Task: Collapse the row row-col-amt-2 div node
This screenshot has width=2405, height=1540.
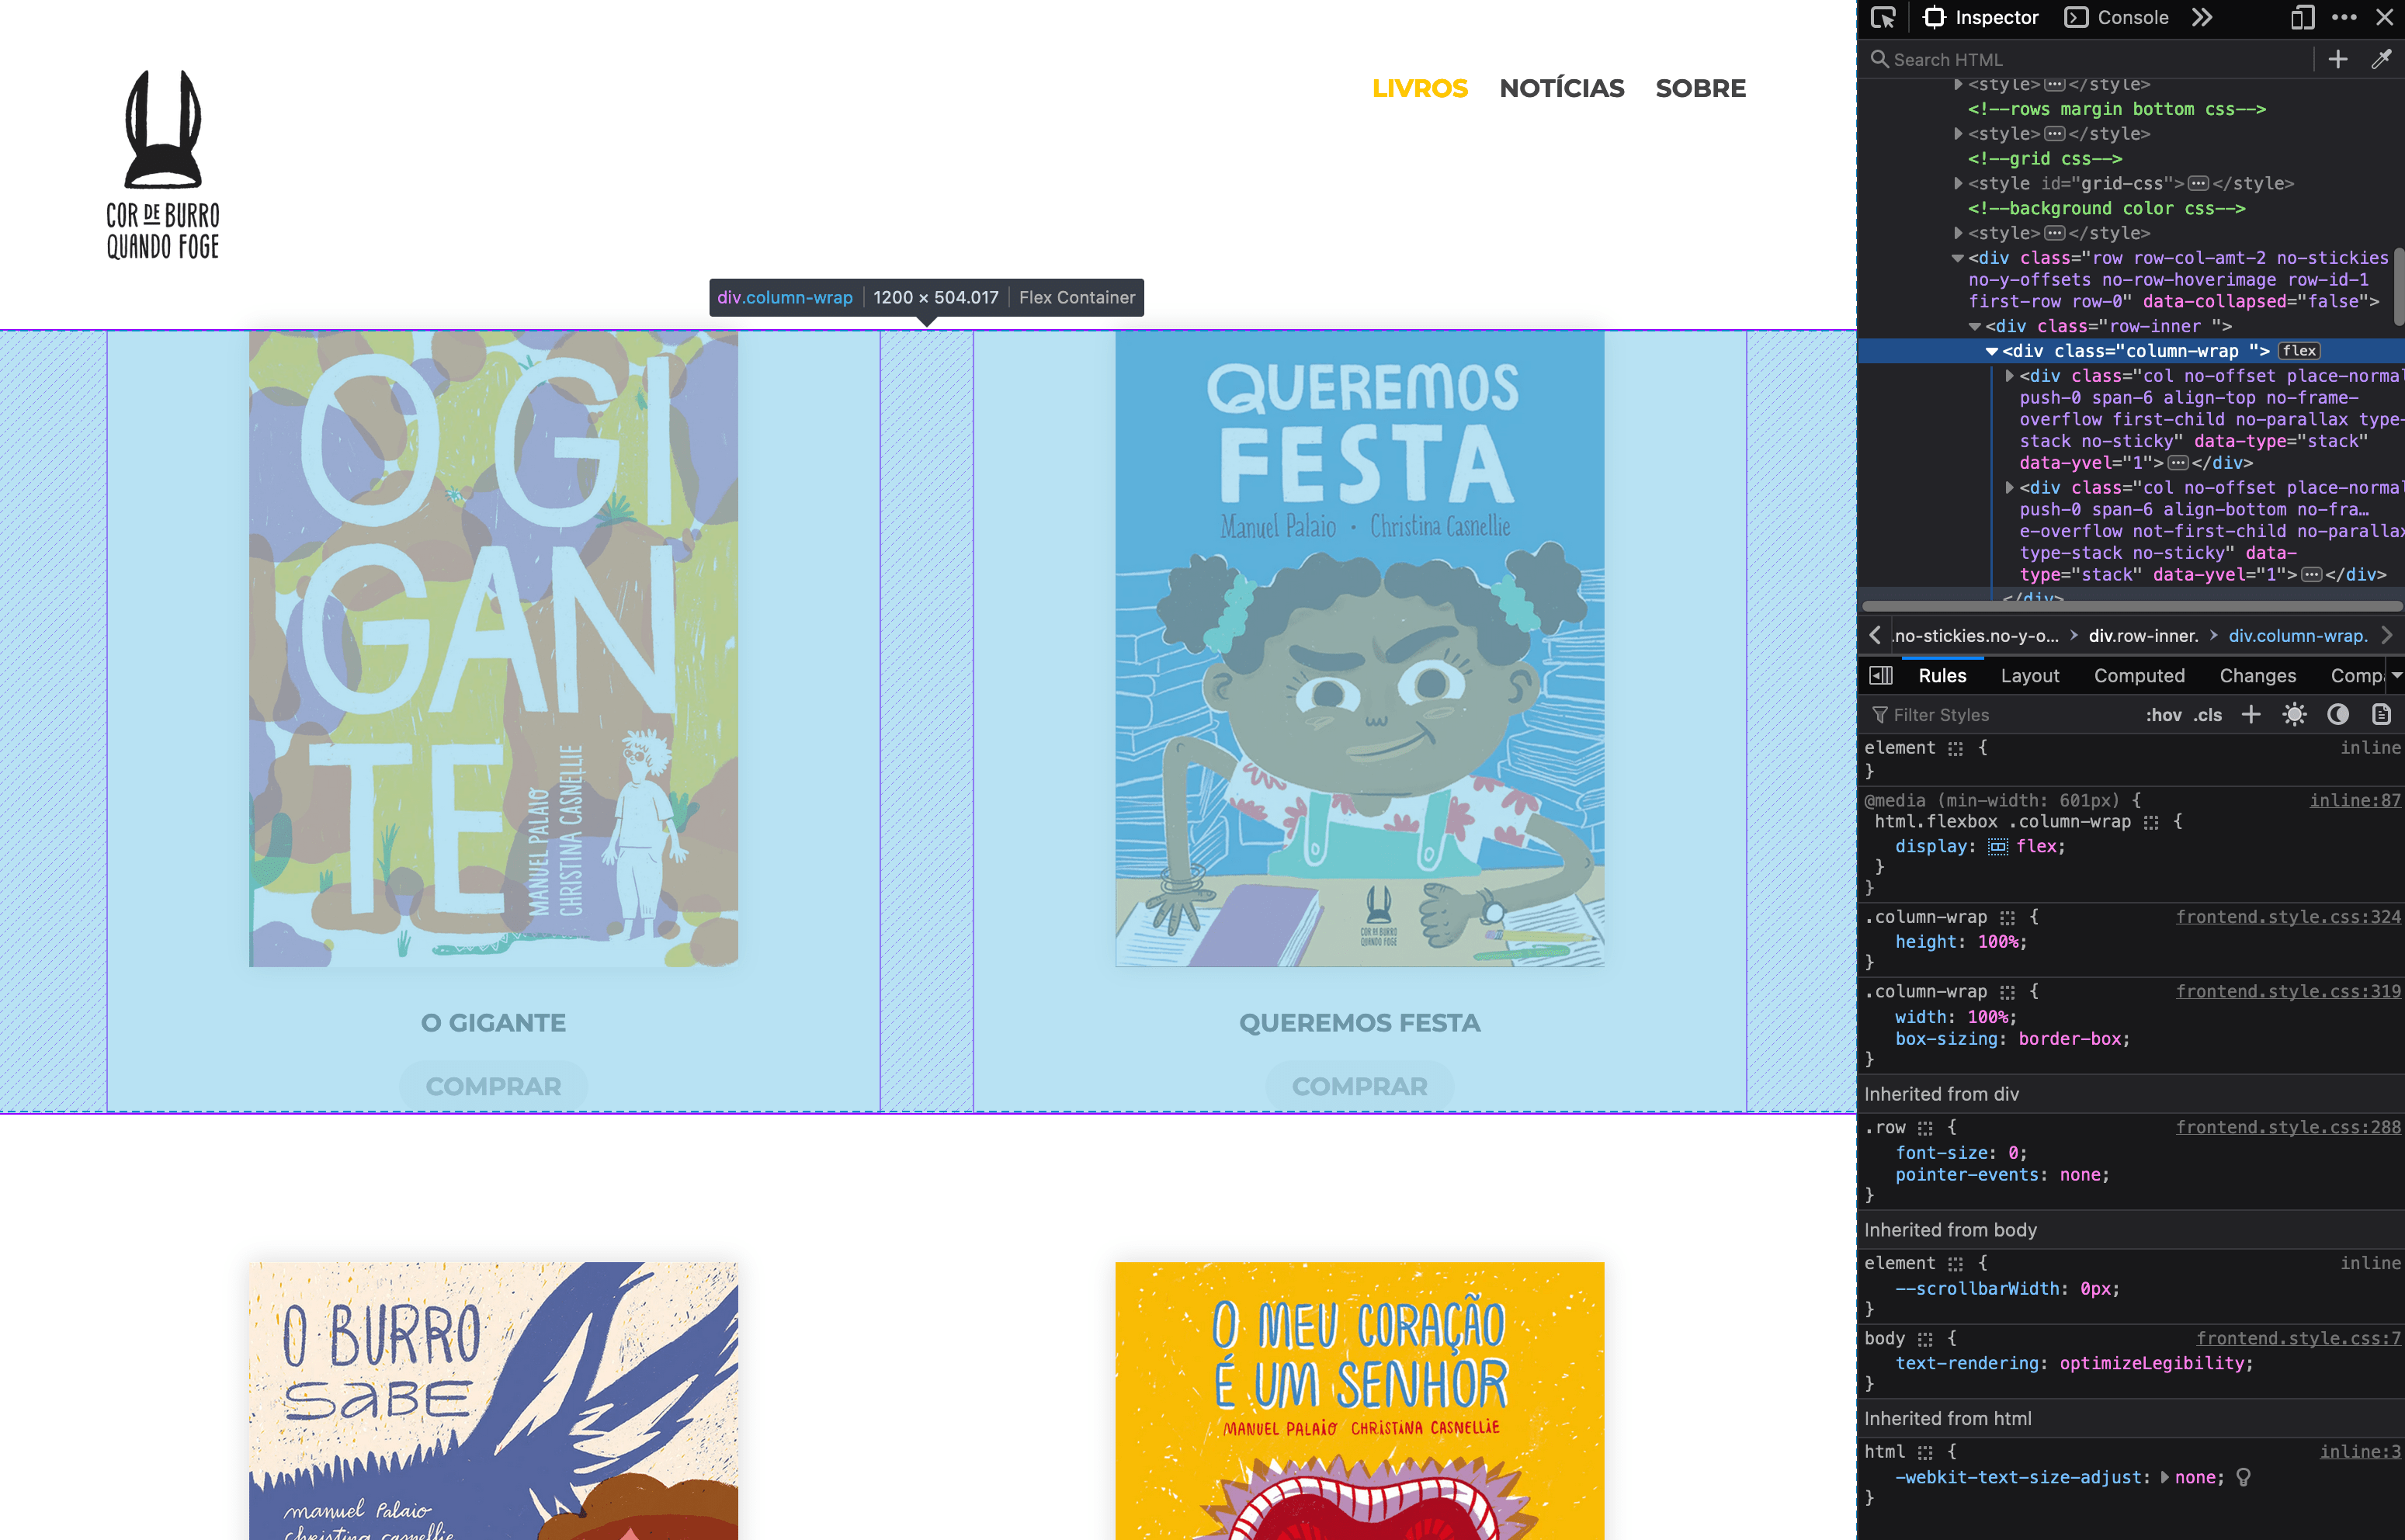Action: (1958, 258)
